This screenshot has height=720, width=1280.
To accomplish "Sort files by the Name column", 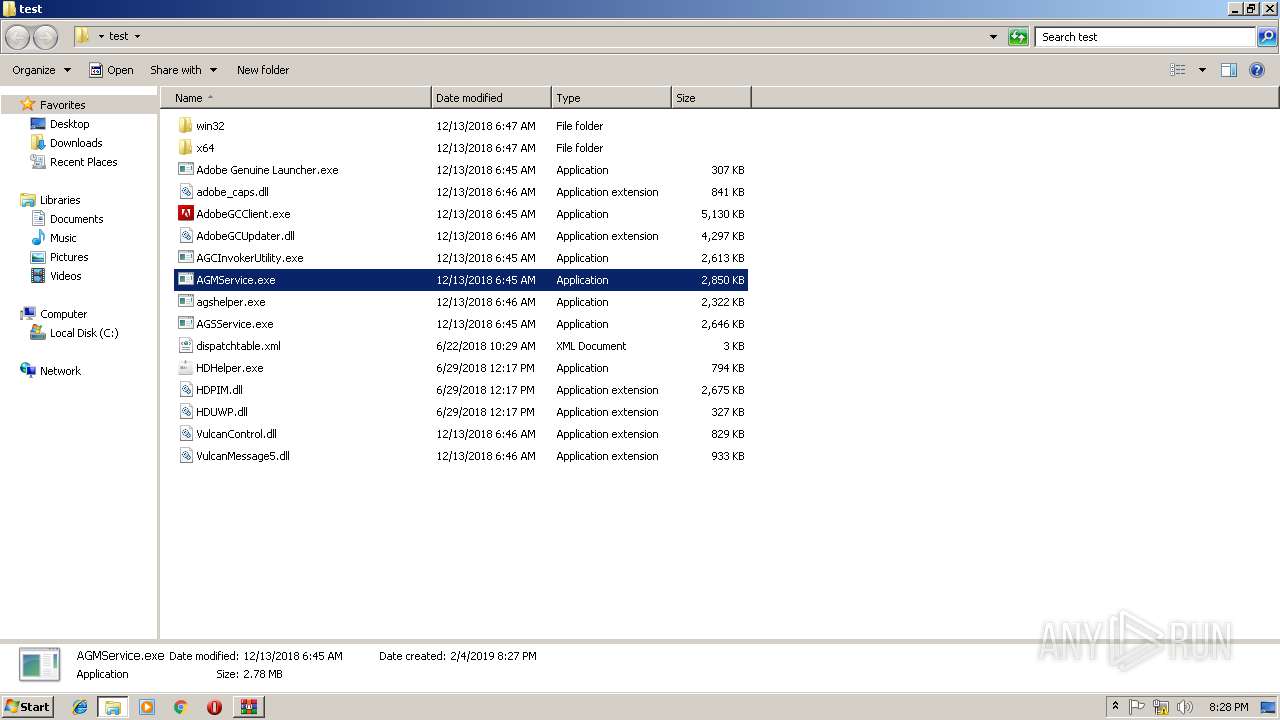I will (296, 98).
